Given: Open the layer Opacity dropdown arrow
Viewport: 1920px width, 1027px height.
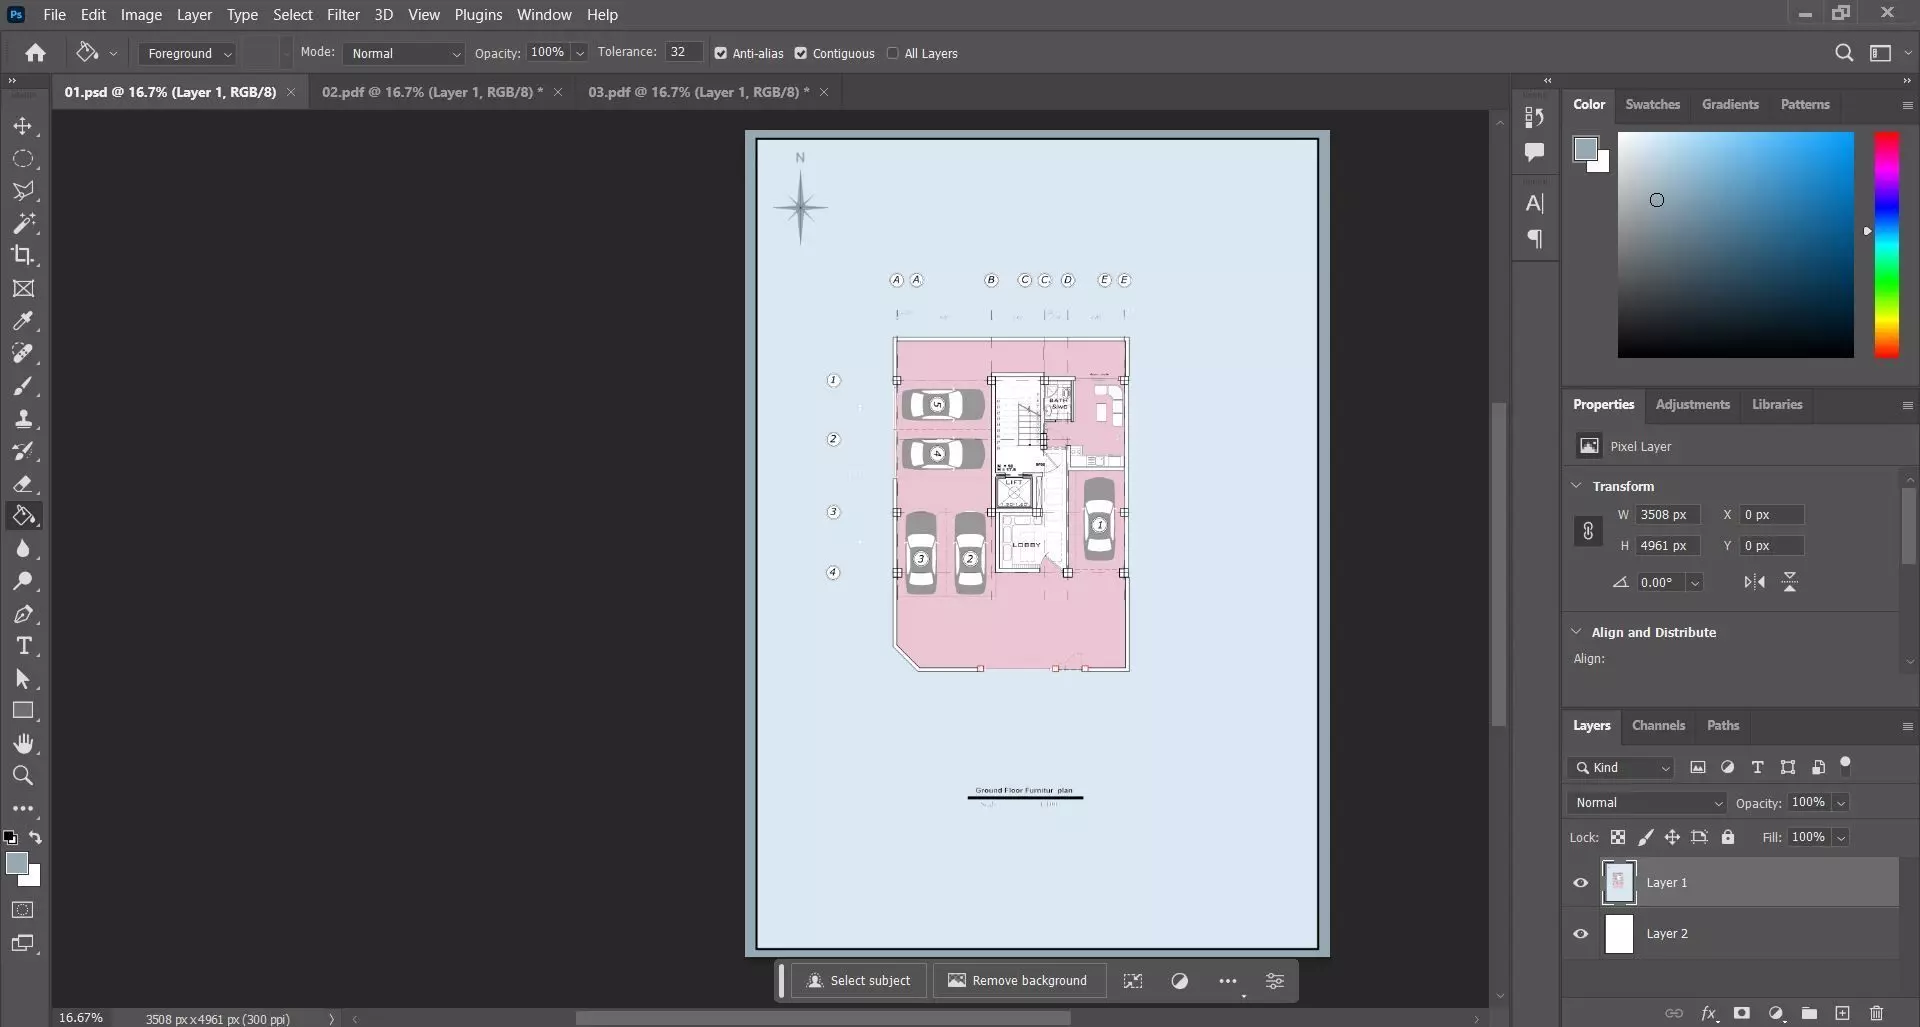Looking at the screenshot, I should (x=1841, y=802).
